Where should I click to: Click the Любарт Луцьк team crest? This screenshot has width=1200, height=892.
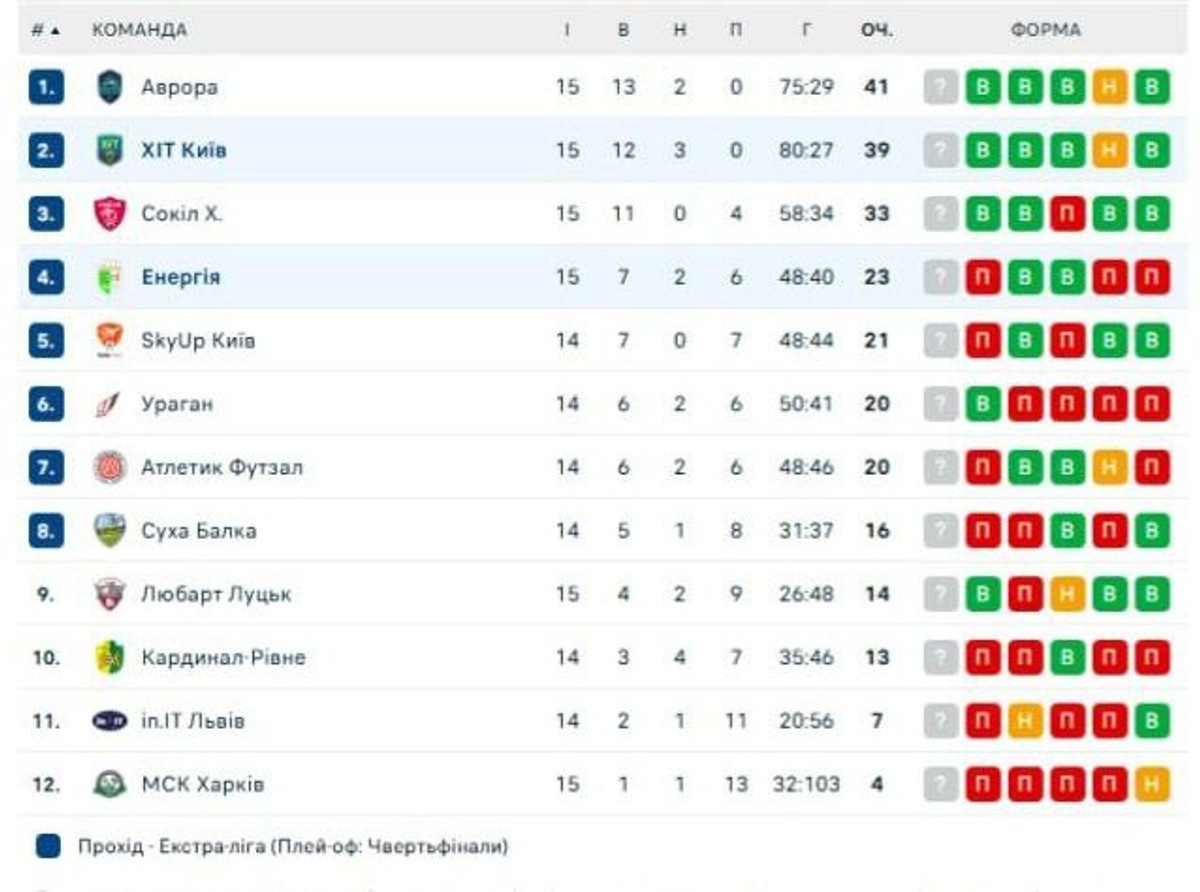[110, 594]
